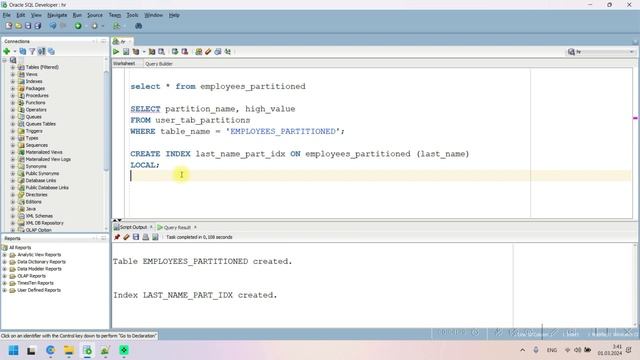Click the word employees_partitioned in first select statement
This screenshot has height=360, width=640.
click(253, 87)
